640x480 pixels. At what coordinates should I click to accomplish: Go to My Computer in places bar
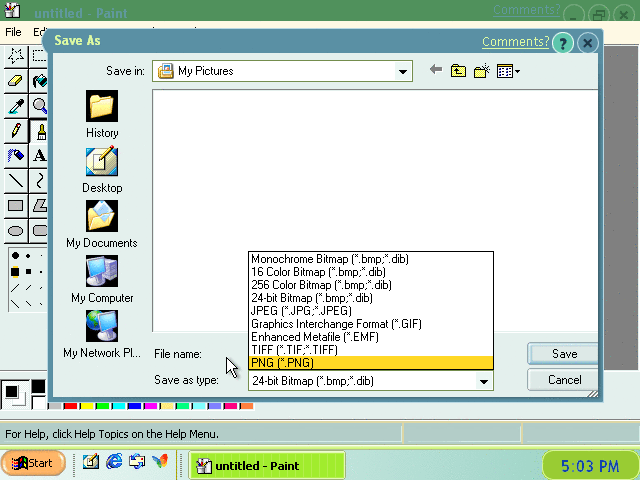tap(102, 280)
